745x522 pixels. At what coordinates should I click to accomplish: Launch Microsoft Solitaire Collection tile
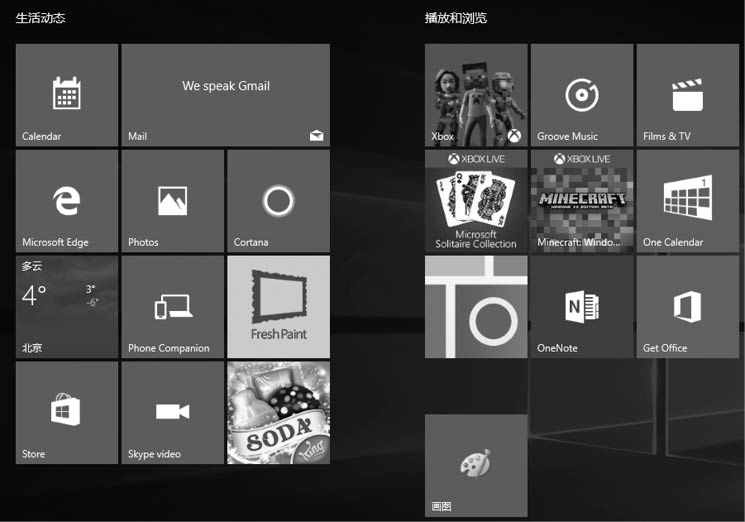click(x=476, y=201)
